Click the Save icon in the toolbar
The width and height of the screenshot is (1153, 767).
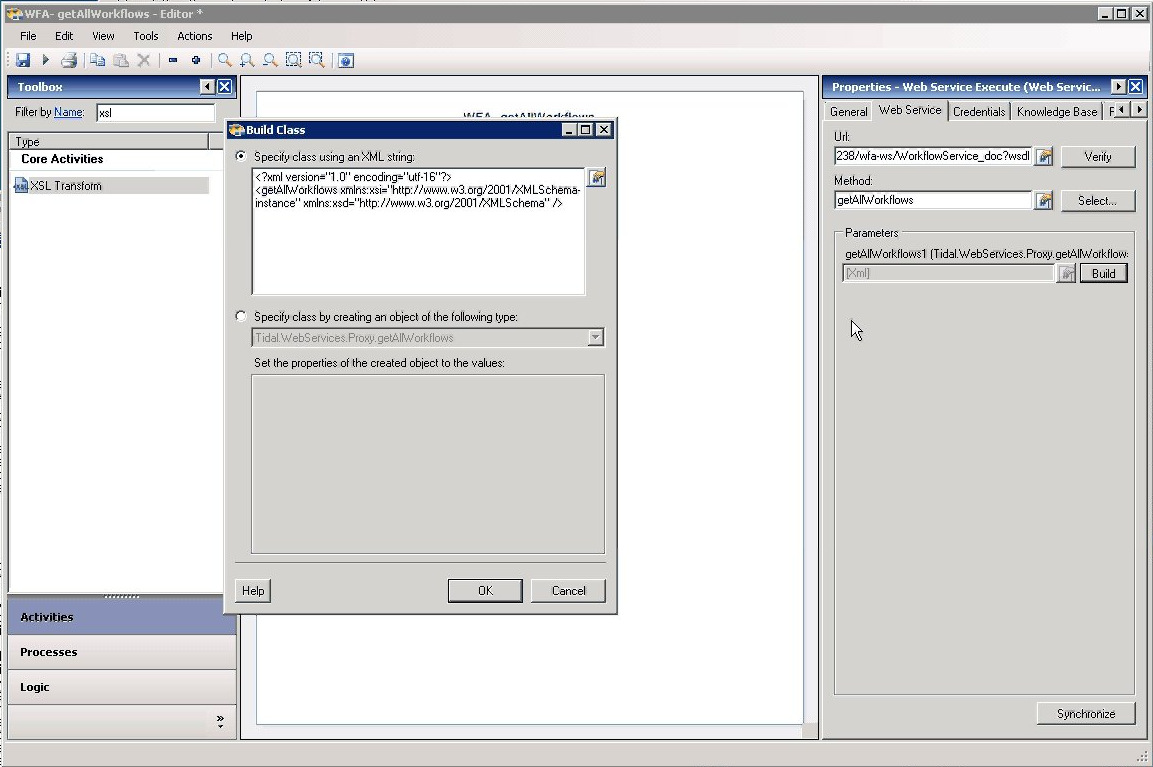point(23,60)
